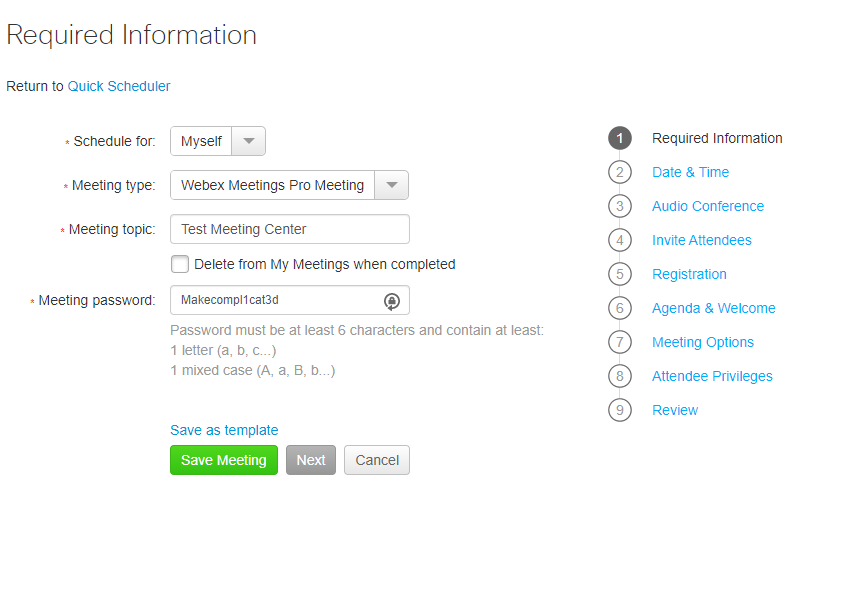Select step 2 circle icon
This screenshot has width=856, height=599.
(x=620, y=172)
